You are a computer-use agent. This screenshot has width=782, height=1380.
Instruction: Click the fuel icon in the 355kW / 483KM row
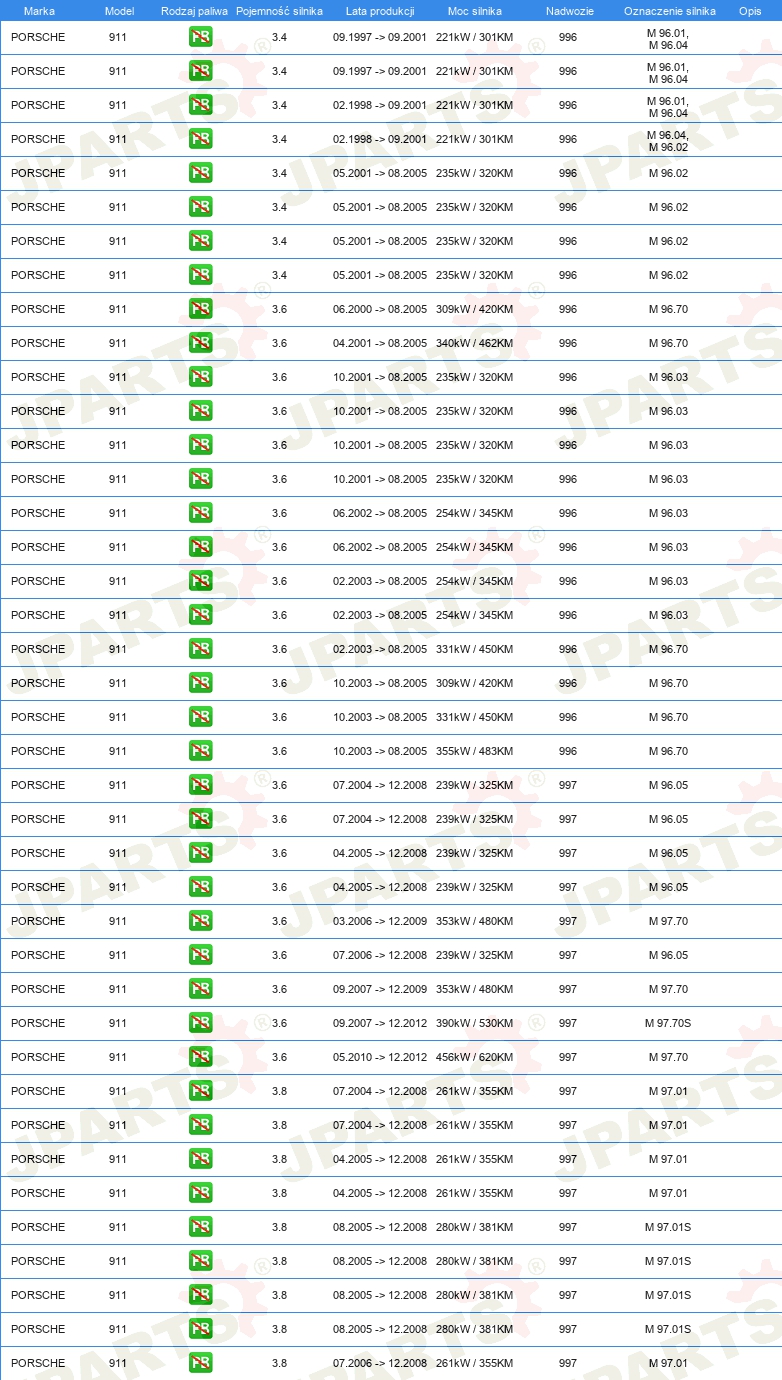pyautogui.click(x=200, y=751)
